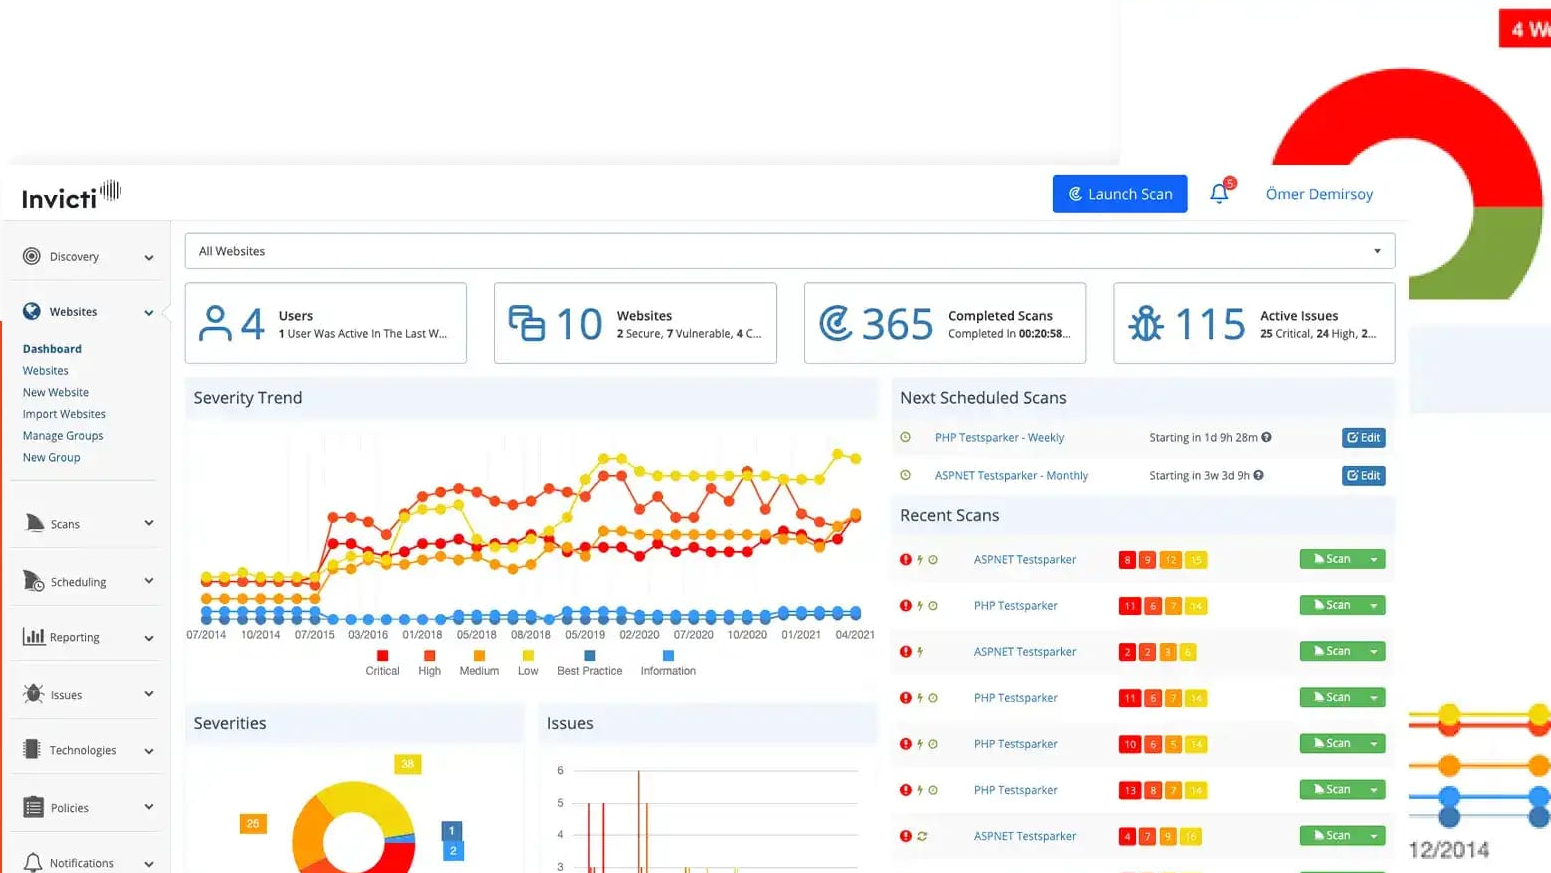Toggle Medium series in Severity Trend legend
The width and height of the screenshot is (1551, 873).
(x=479, y=663)
